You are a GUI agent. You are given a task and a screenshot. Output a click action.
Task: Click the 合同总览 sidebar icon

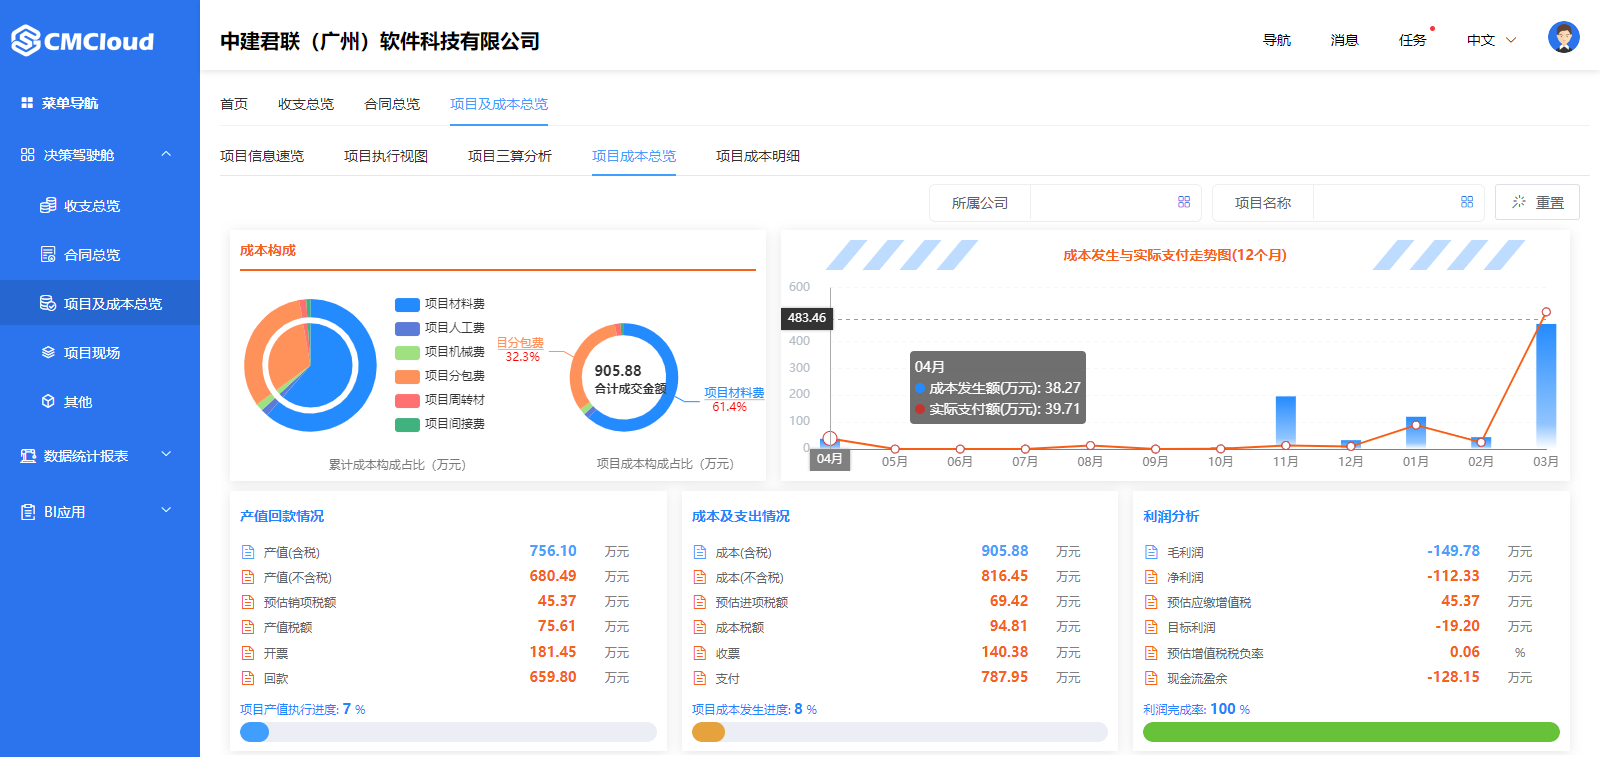(48, 254)
